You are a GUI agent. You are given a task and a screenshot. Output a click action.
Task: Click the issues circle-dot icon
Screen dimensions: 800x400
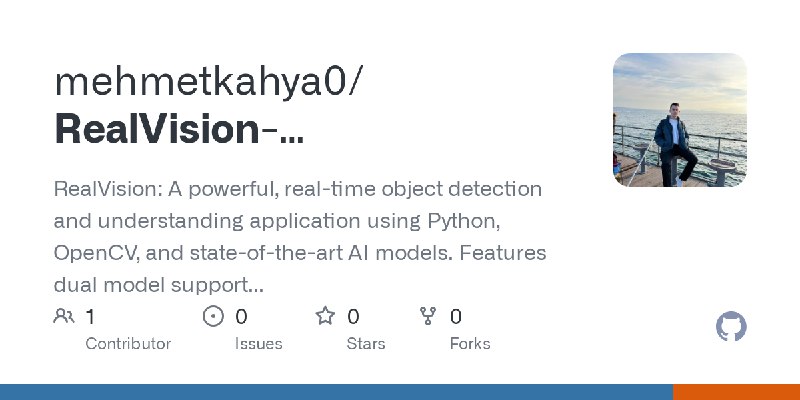213,316
